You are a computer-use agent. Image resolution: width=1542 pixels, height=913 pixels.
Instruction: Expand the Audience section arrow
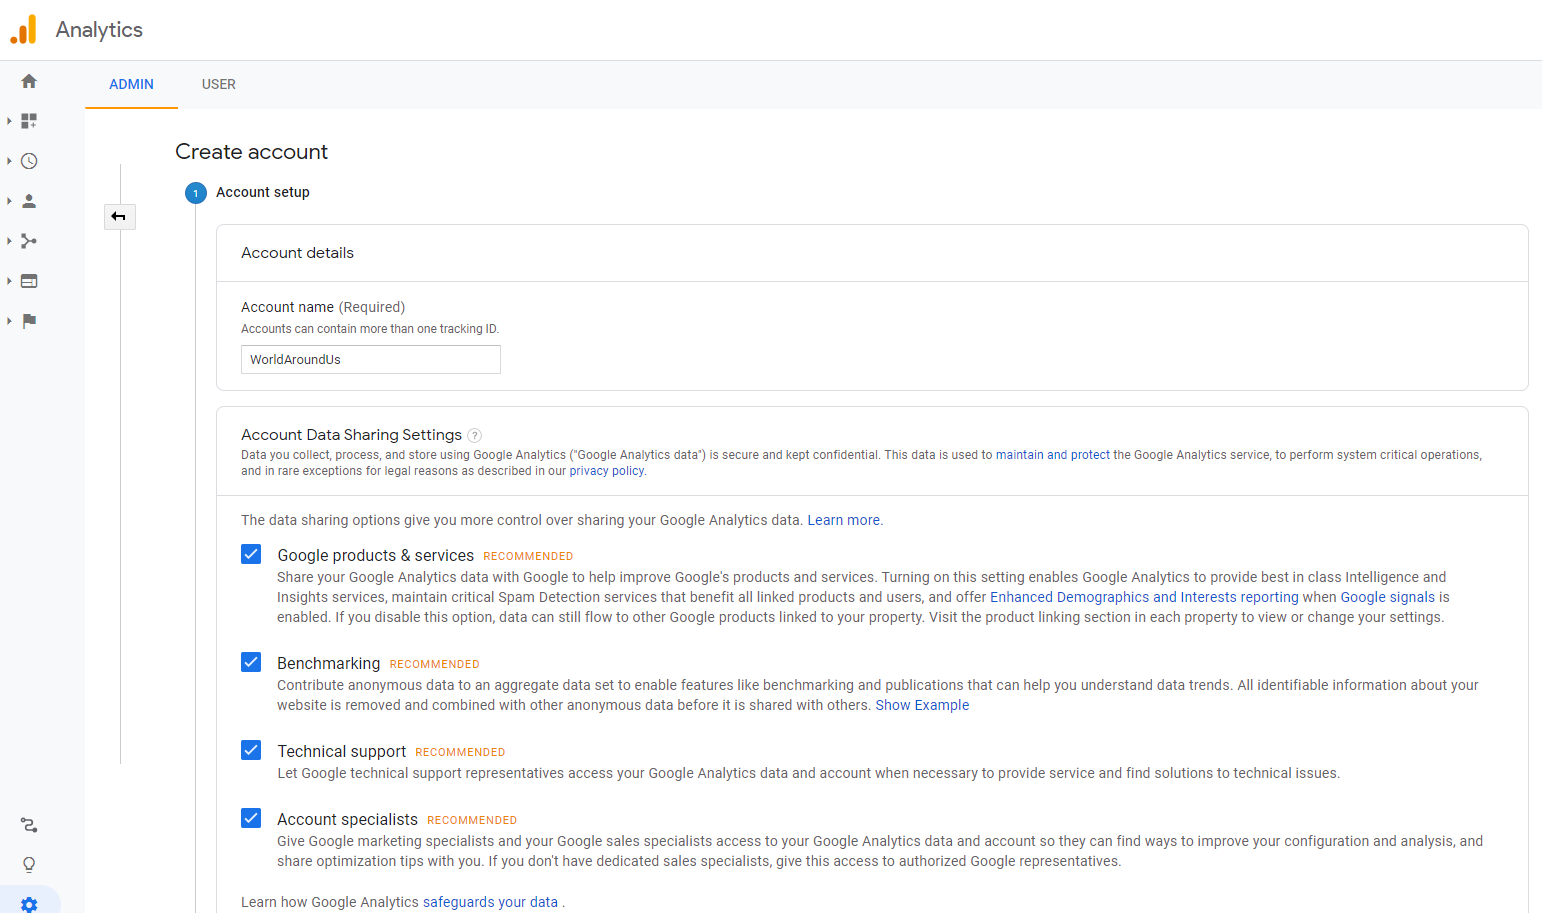click(9, 201)
